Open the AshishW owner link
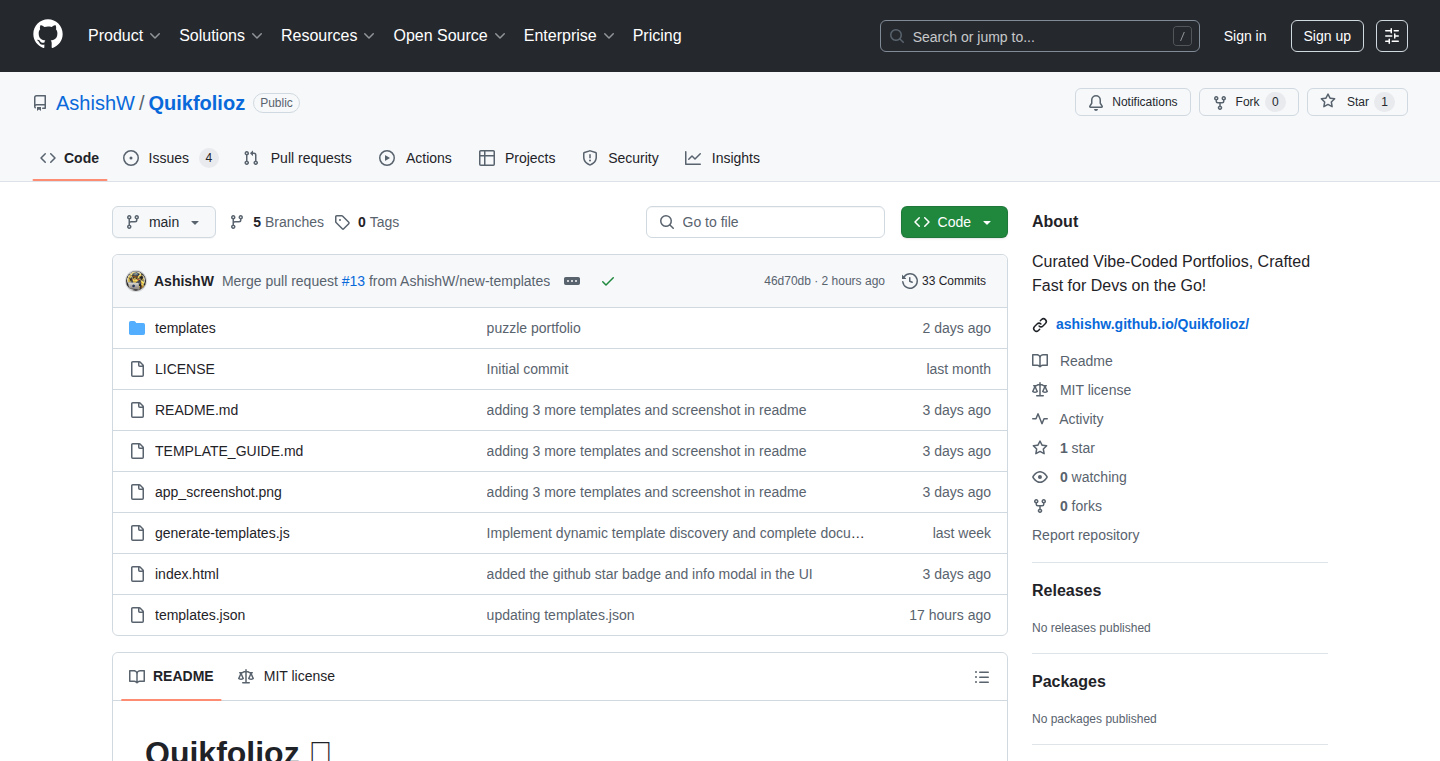This screenshot has height=761, width=1440. [95, 103]
